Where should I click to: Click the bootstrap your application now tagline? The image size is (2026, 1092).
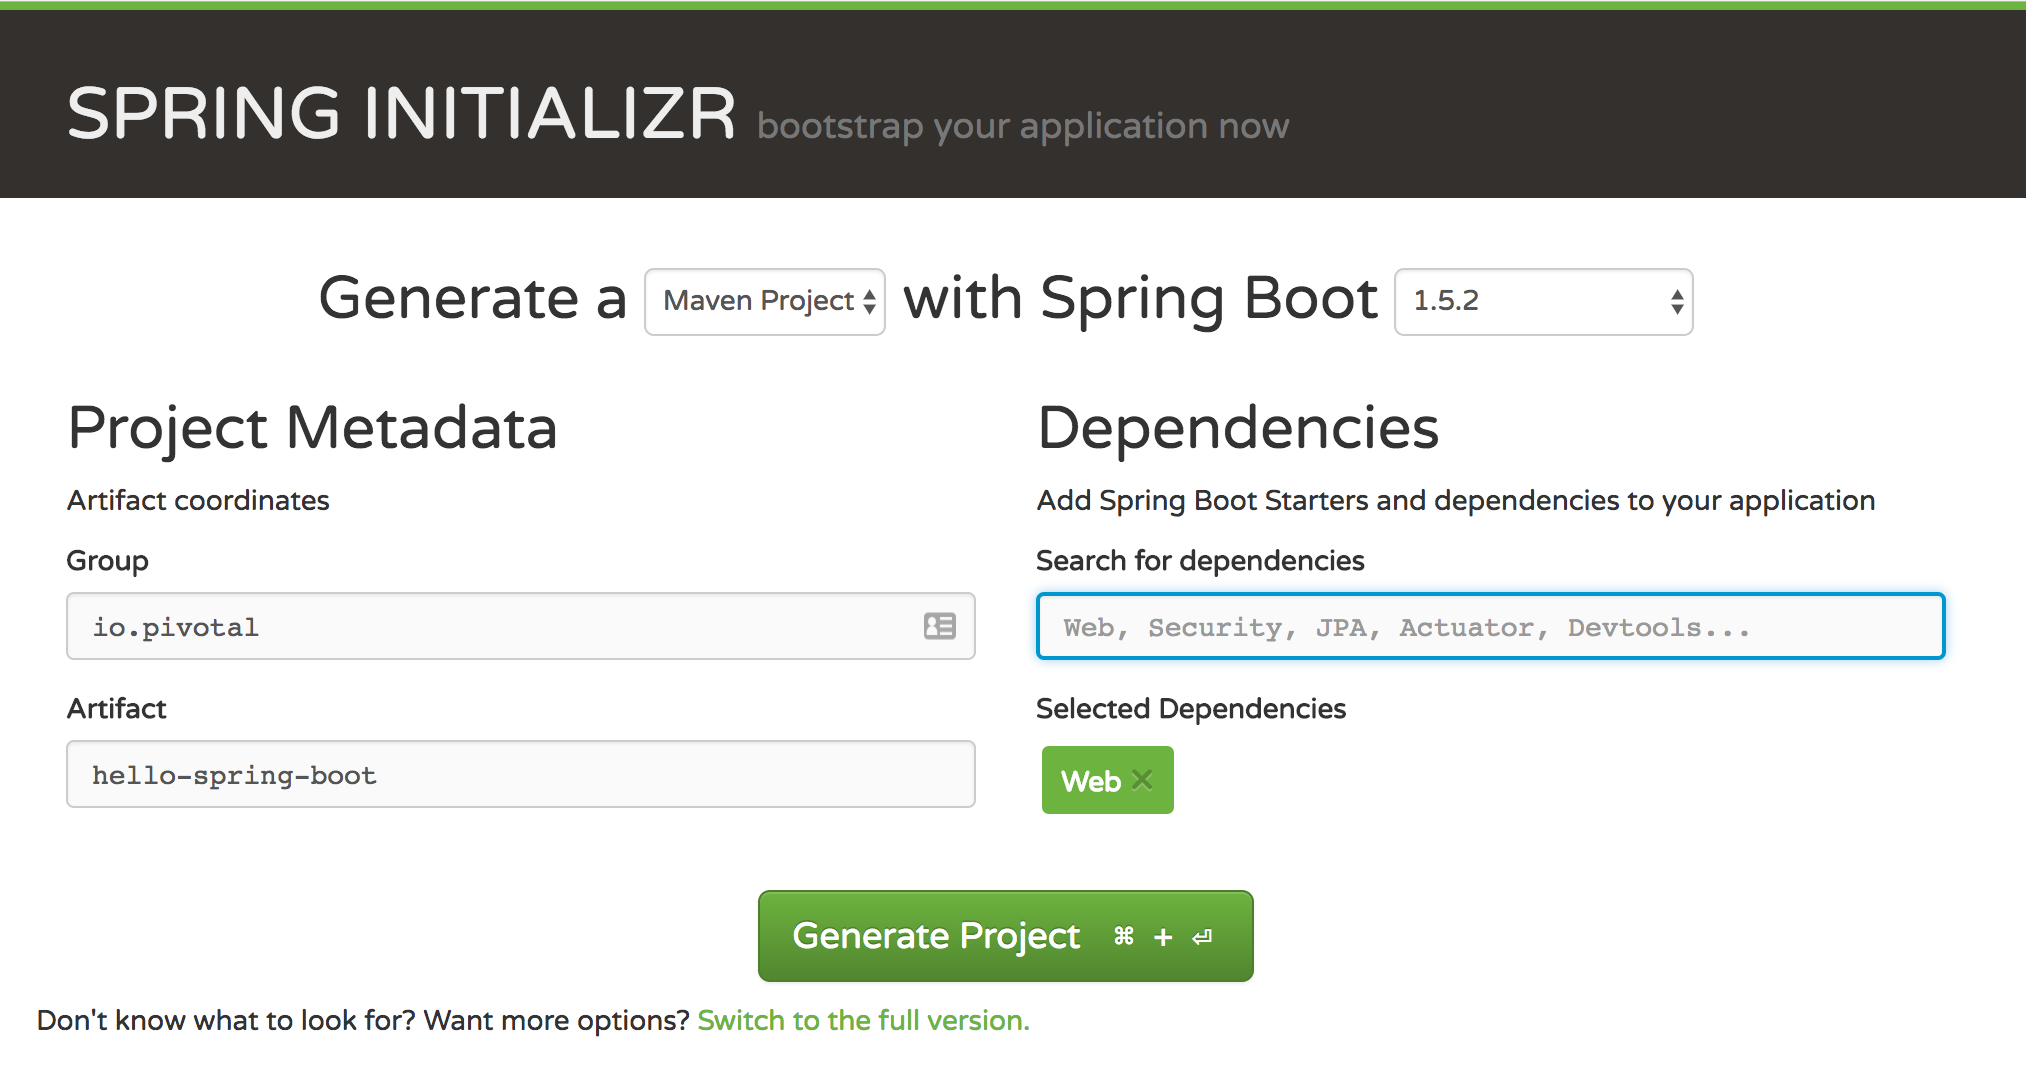1023,126
